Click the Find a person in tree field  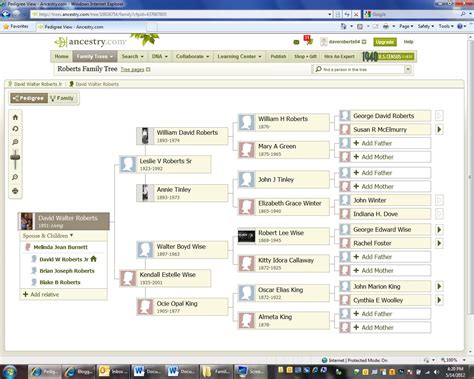point(358,69)
